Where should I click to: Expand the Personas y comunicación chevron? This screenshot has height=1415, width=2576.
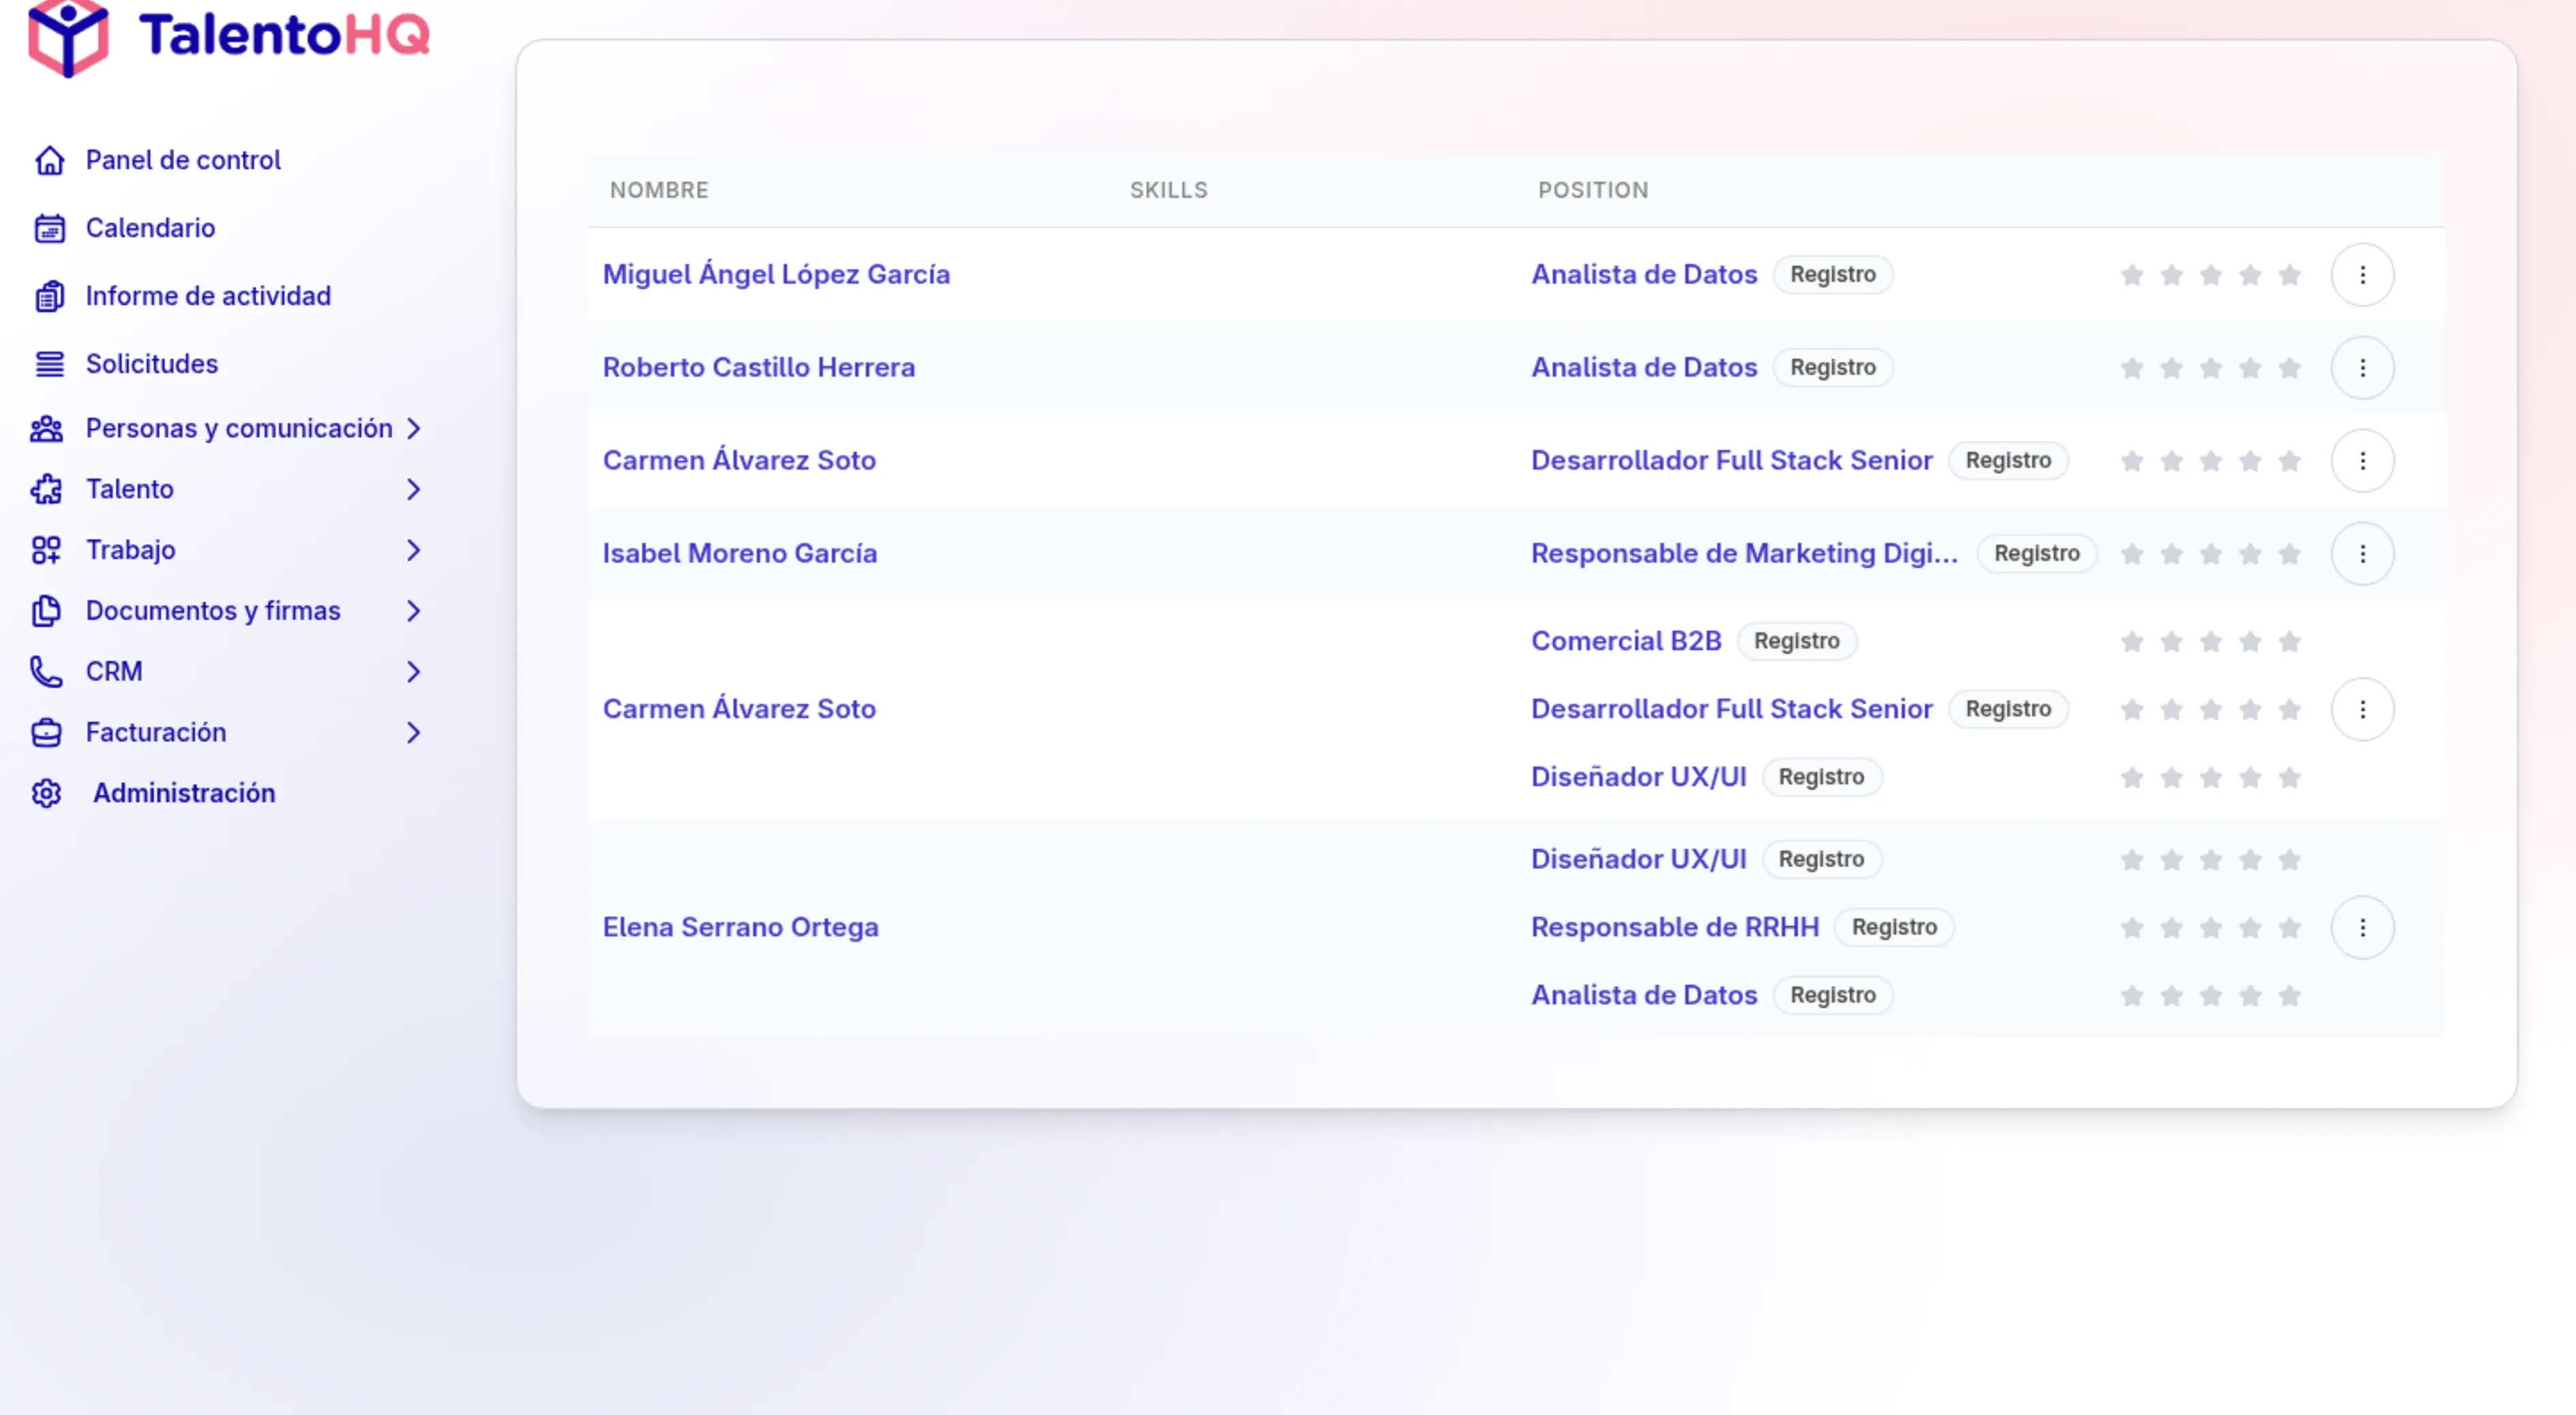414,429
